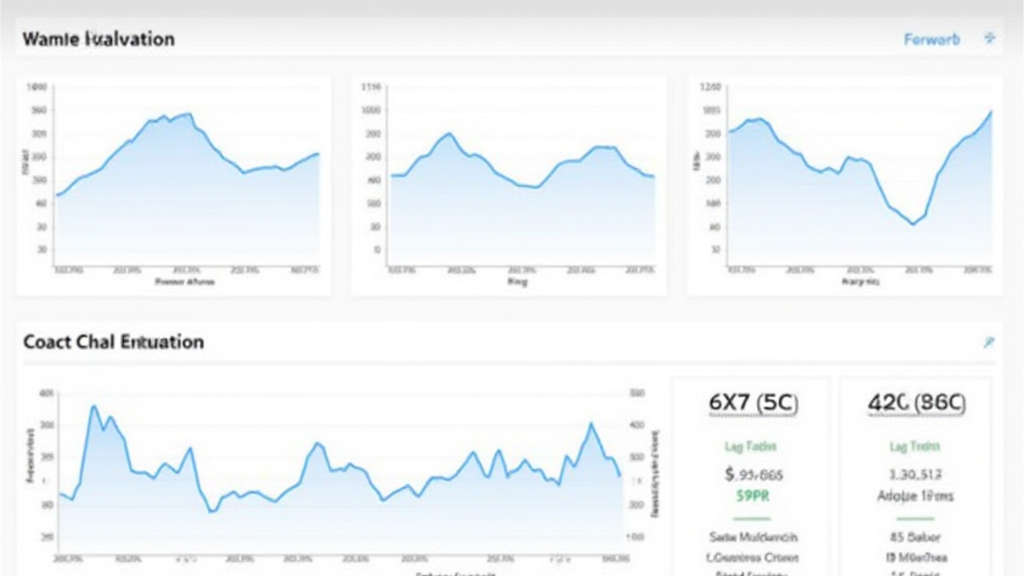The image size is (1024, 576).
Task: Click the rightmost peak of the bottom chart
Action: [591, 424]
